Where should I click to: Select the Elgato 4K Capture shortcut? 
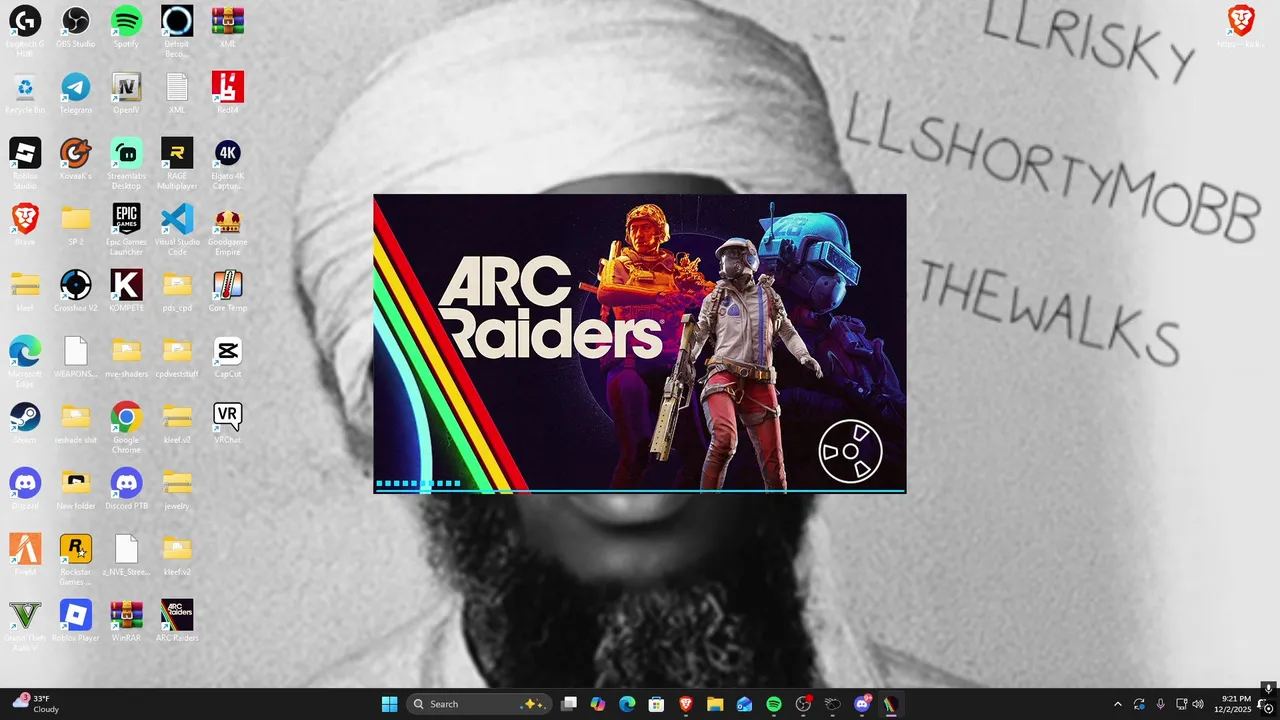228,162
